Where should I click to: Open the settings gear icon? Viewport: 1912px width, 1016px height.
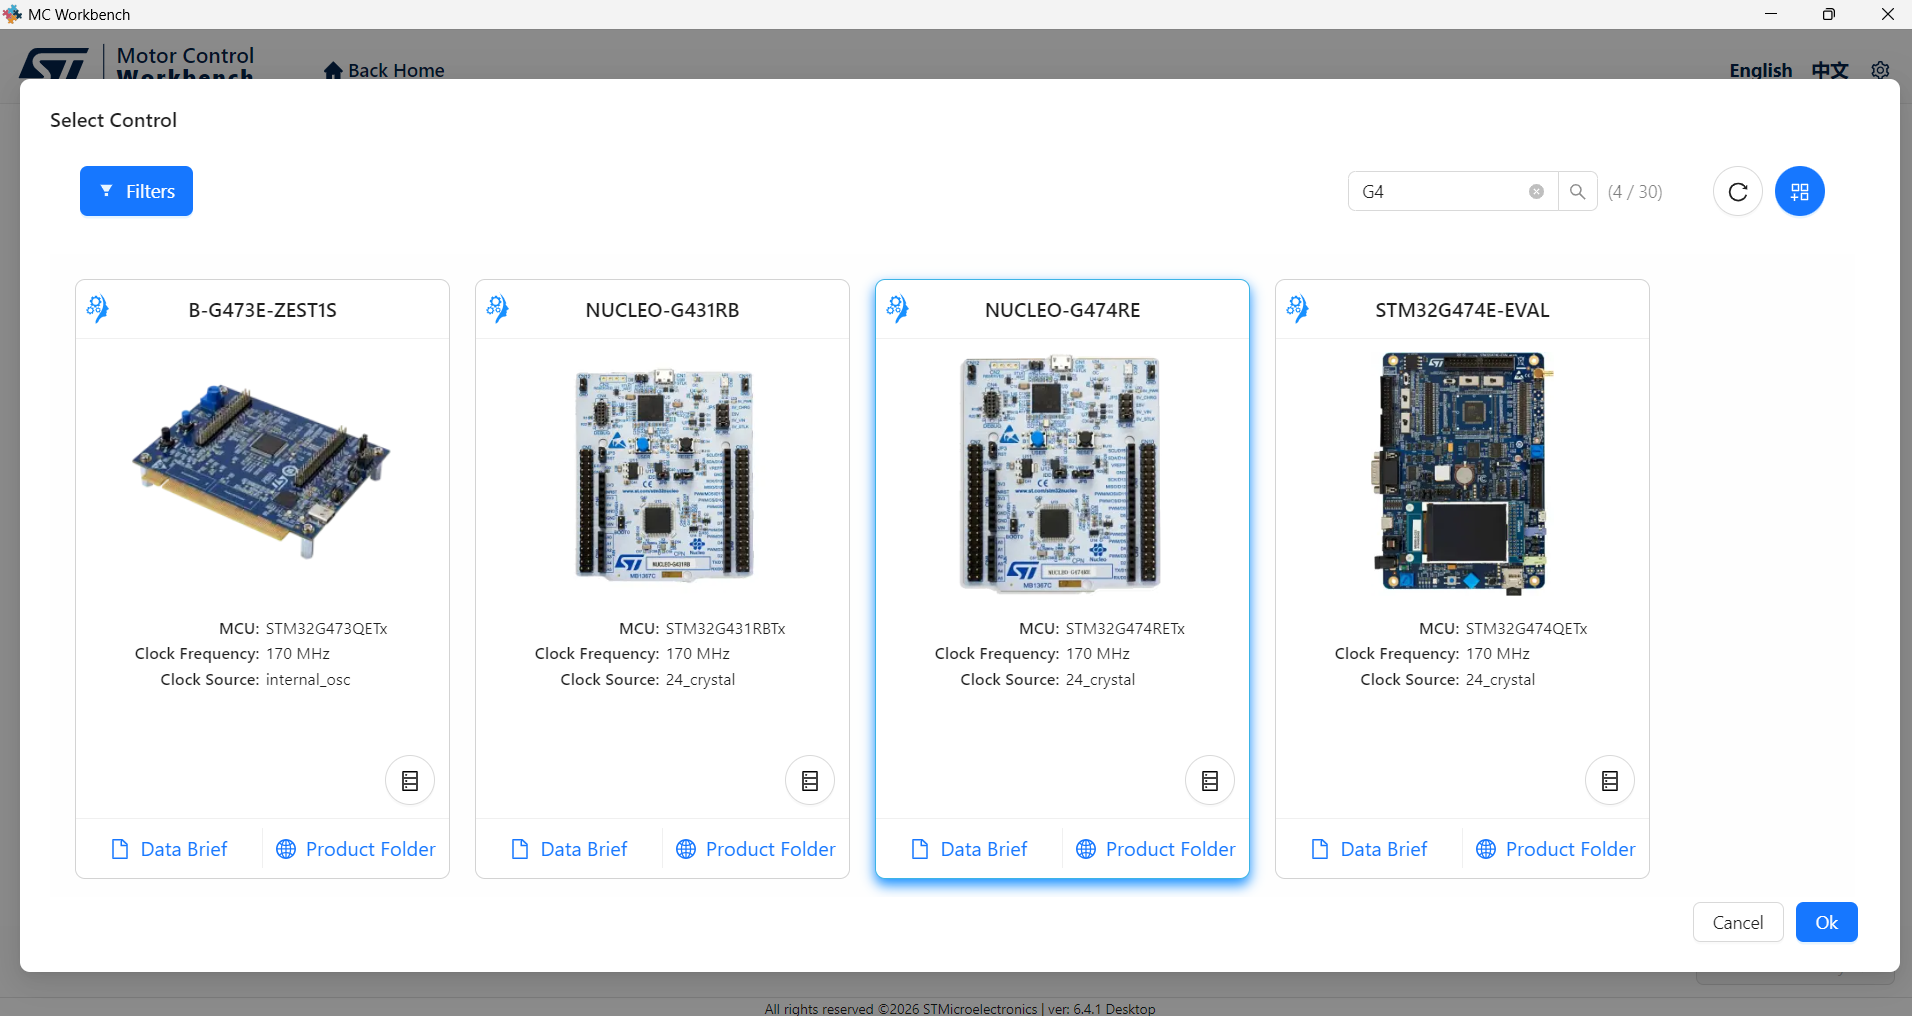(x=1880, y=70)
